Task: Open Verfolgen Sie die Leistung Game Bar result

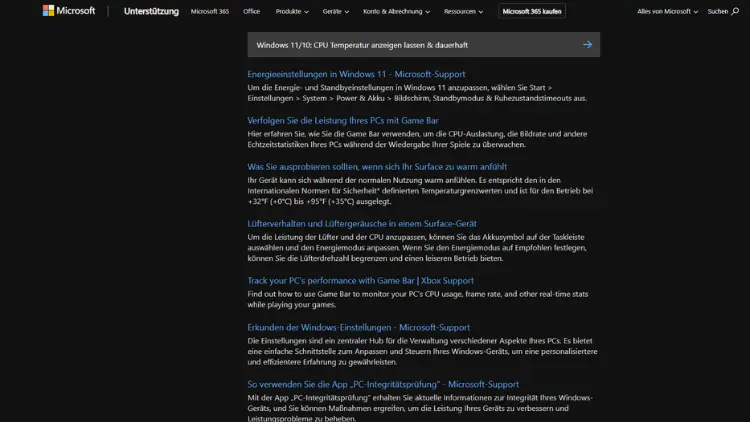Action: (342, 121)
